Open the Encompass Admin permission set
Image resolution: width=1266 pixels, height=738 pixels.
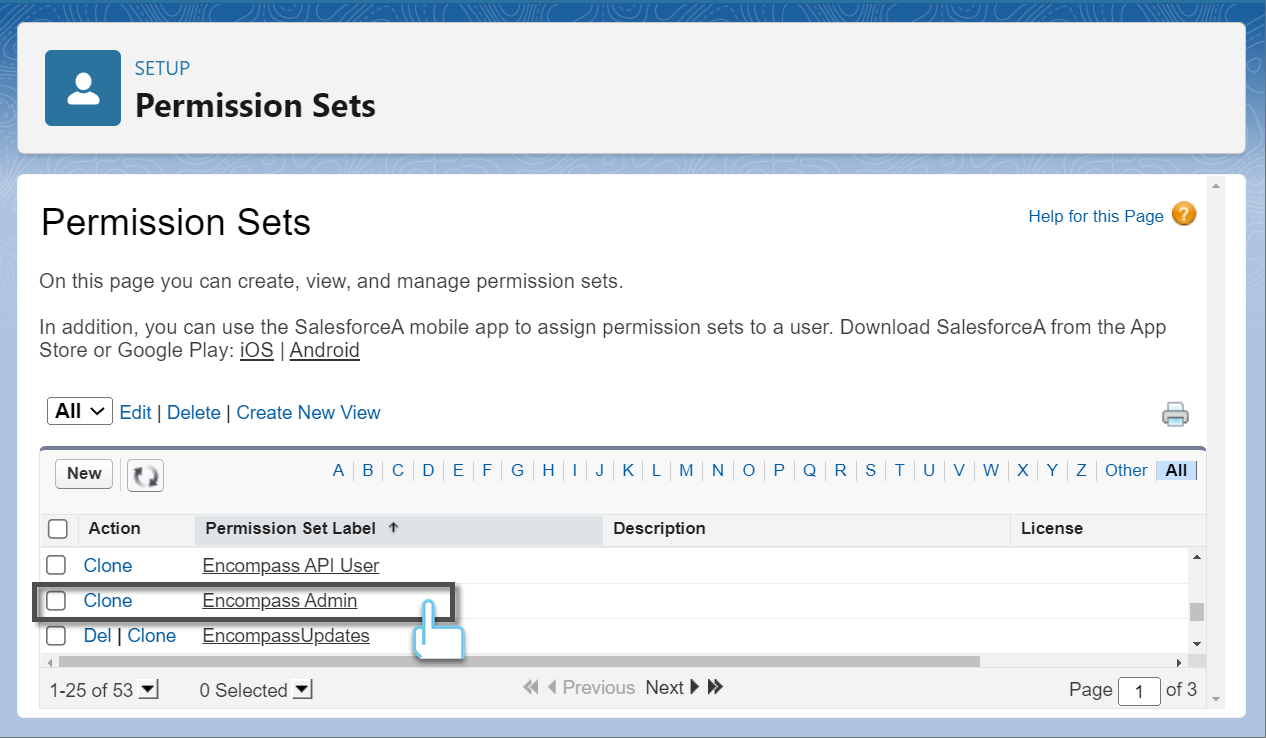(x=280, y=601)
